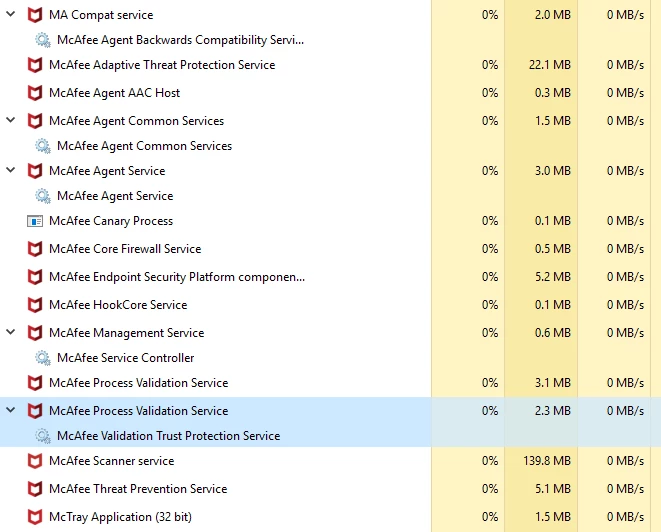Click shield icon of parent McAfee Agent Service
Viewport: 661px width, 532px height.
35,171
